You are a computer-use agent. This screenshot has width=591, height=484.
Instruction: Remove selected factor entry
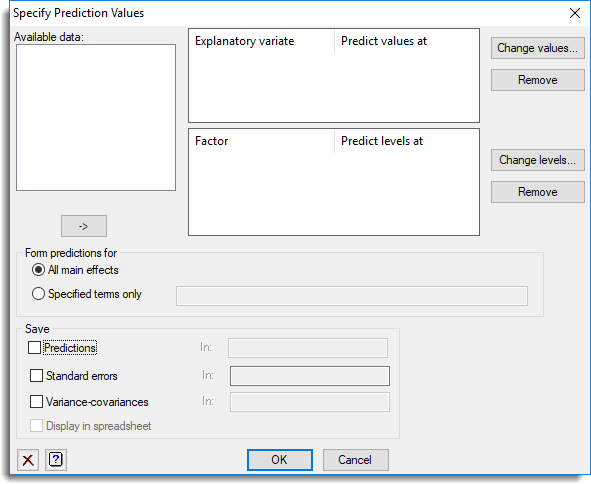coord(537,192)
